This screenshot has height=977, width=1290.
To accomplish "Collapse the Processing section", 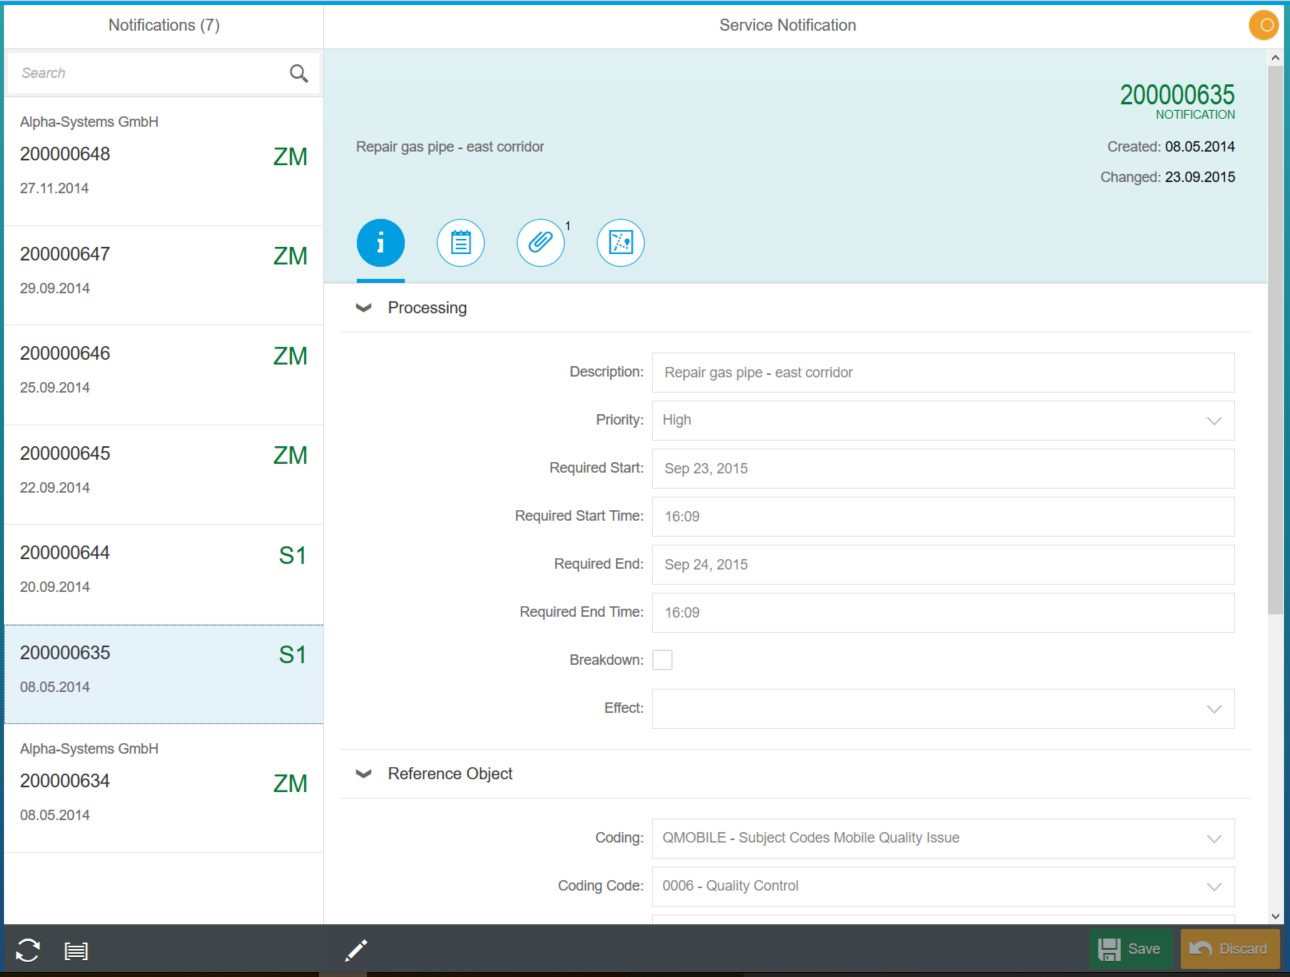I will point(363,307).
